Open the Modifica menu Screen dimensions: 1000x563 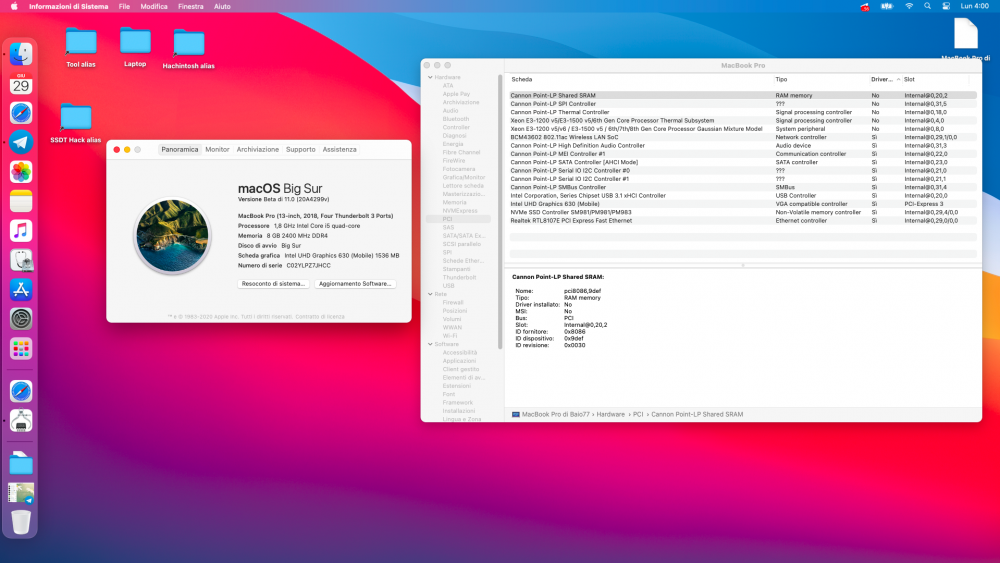point(154,6)
